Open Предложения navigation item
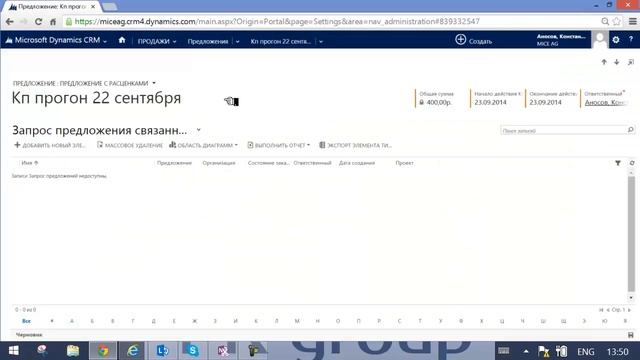This screenshot has height=360, width=640. pos(208,41)
